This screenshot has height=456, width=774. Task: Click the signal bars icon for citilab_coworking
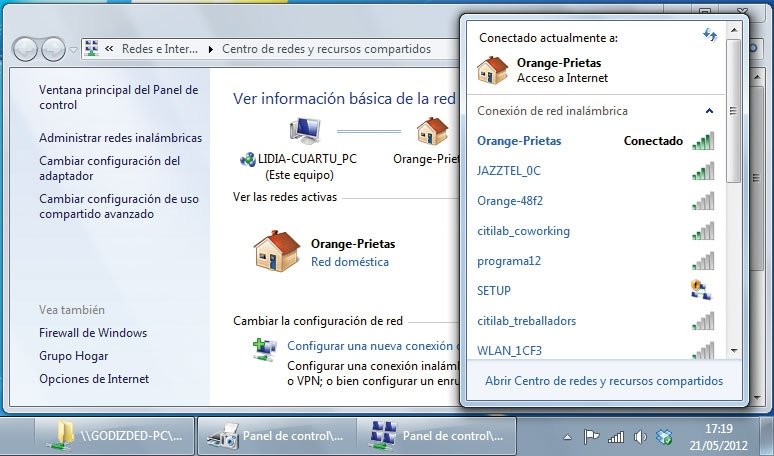(703, 231)
